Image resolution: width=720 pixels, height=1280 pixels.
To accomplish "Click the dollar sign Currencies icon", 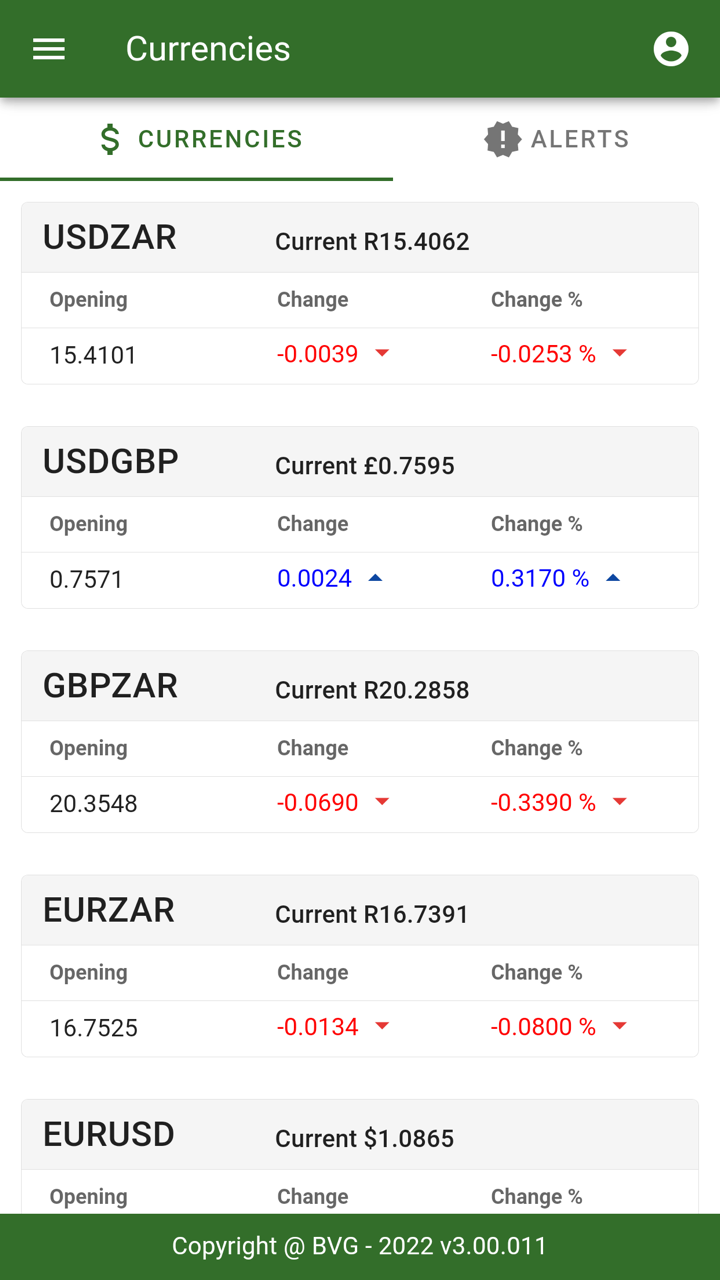I will coord(111,139).
